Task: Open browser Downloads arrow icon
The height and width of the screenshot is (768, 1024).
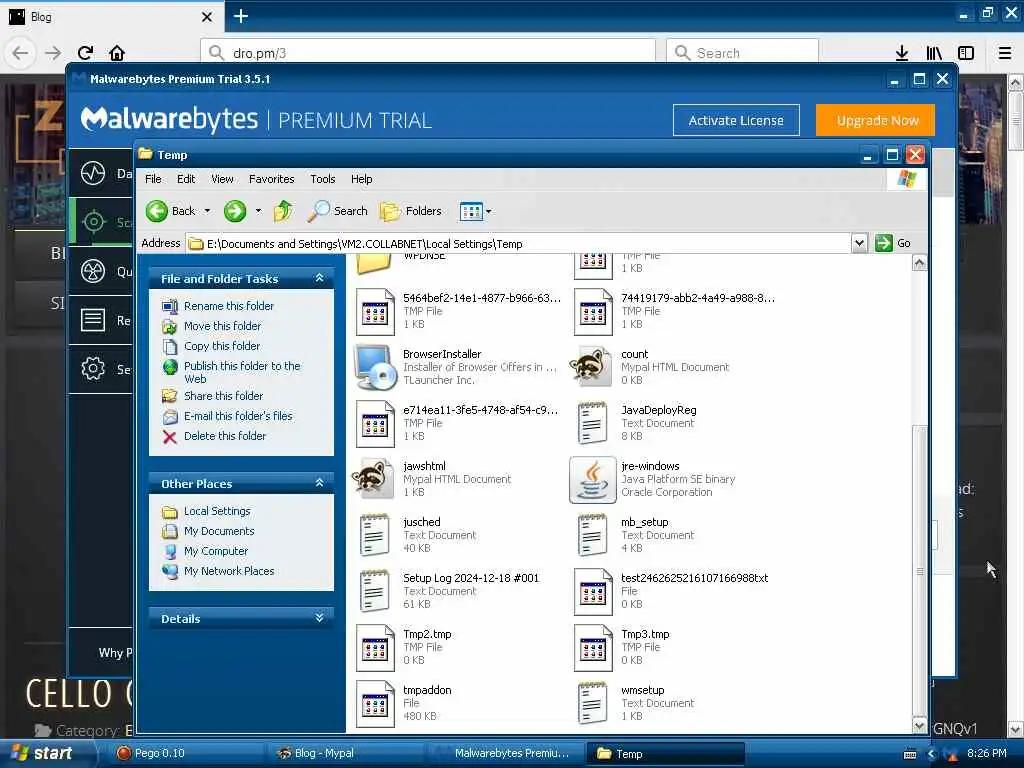Action: pos(902,53)
